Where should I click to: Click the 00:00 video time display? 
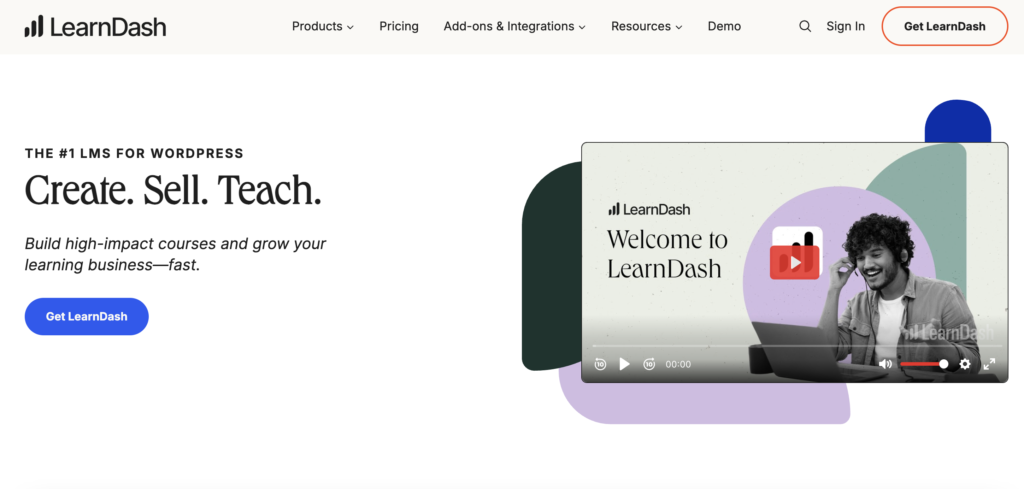(678, 364)
